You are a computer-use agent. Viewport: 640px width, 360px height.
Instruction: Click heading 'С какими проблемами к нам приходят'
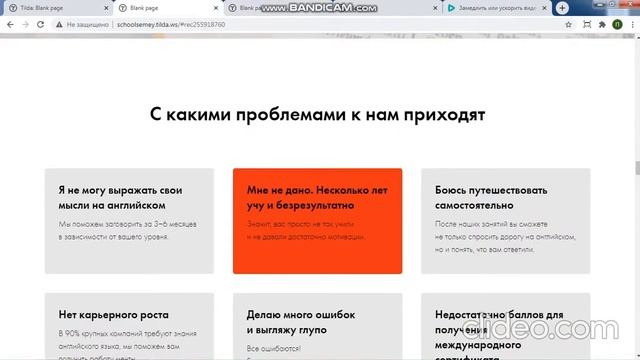[x=318, y=114]
